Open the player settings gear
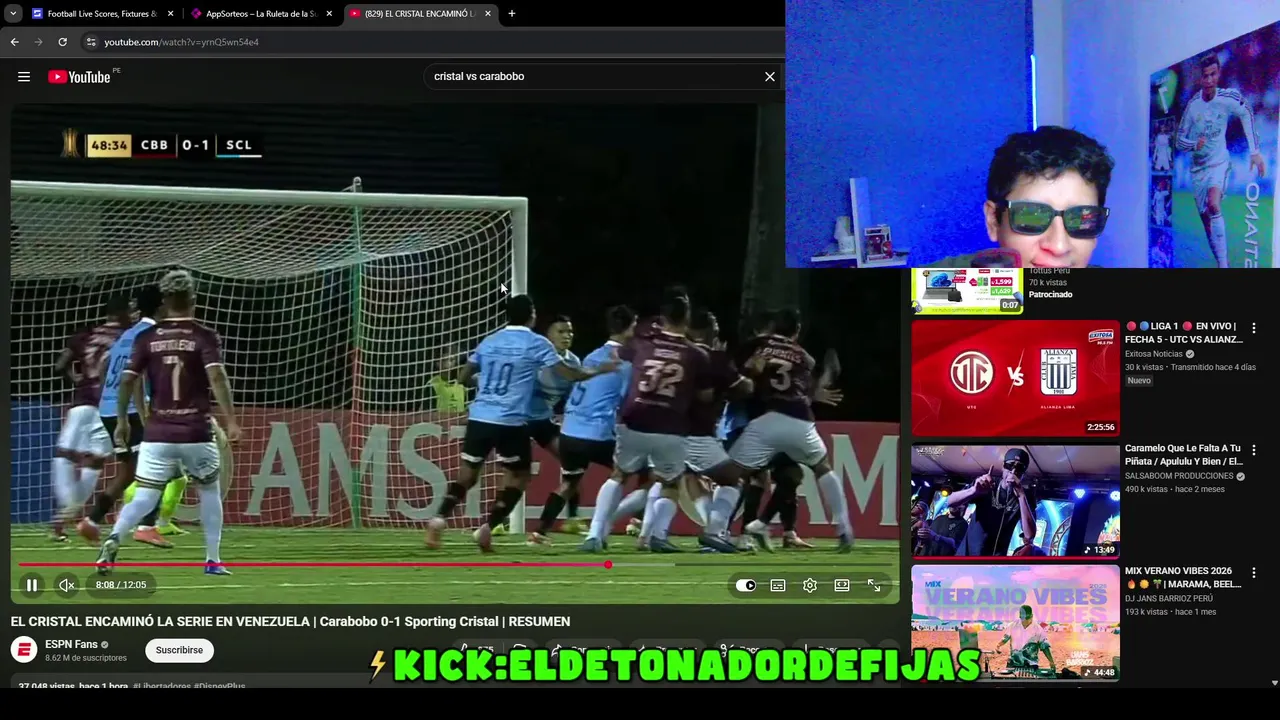1280x720 pixels. click(x=810, y=585)
